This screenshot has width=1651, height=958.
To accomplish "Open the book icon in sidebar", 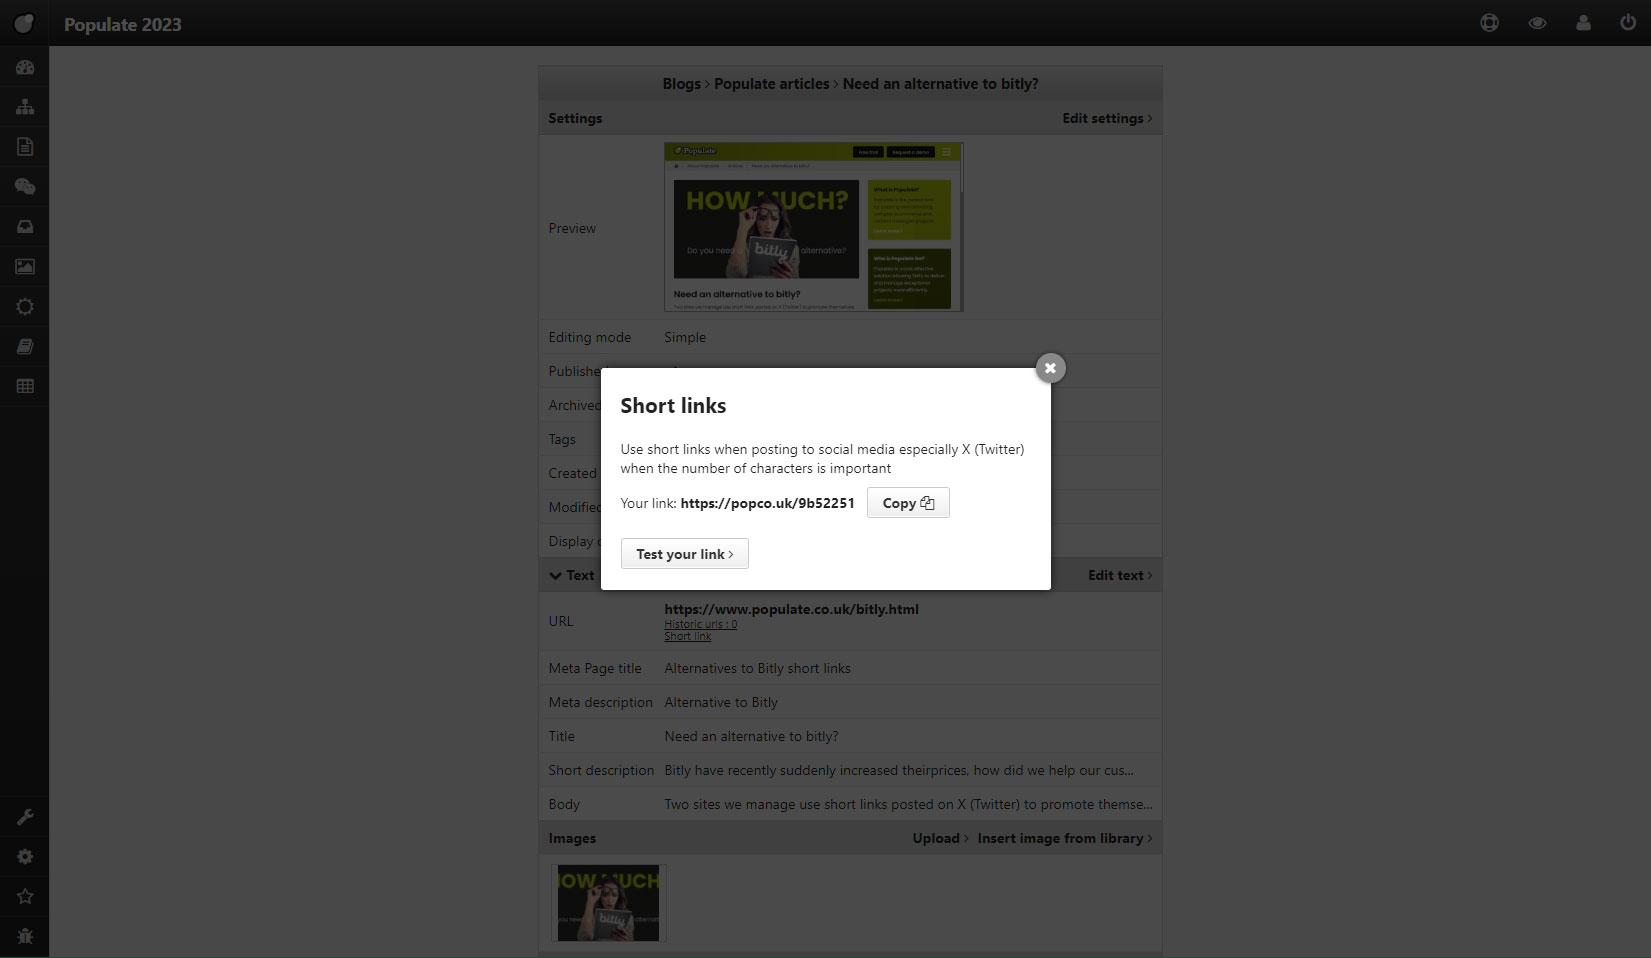I will coord(25,347).
